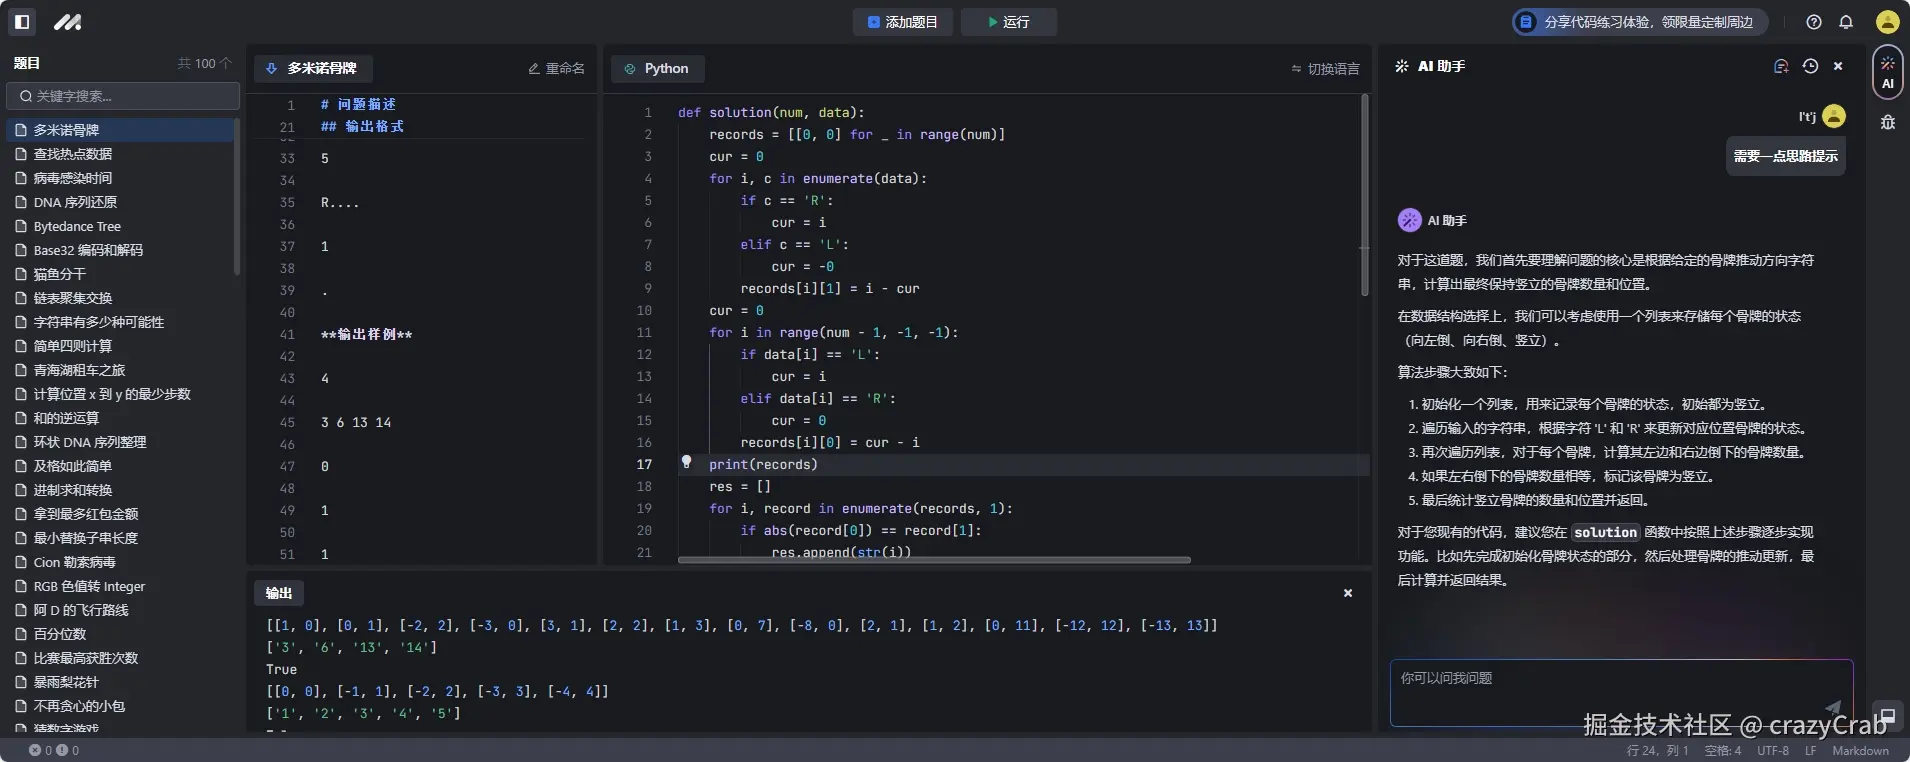Select the 多米诺骨牌 problem tab
This screenshot has width=1910, height=762.
pos(312,69)
